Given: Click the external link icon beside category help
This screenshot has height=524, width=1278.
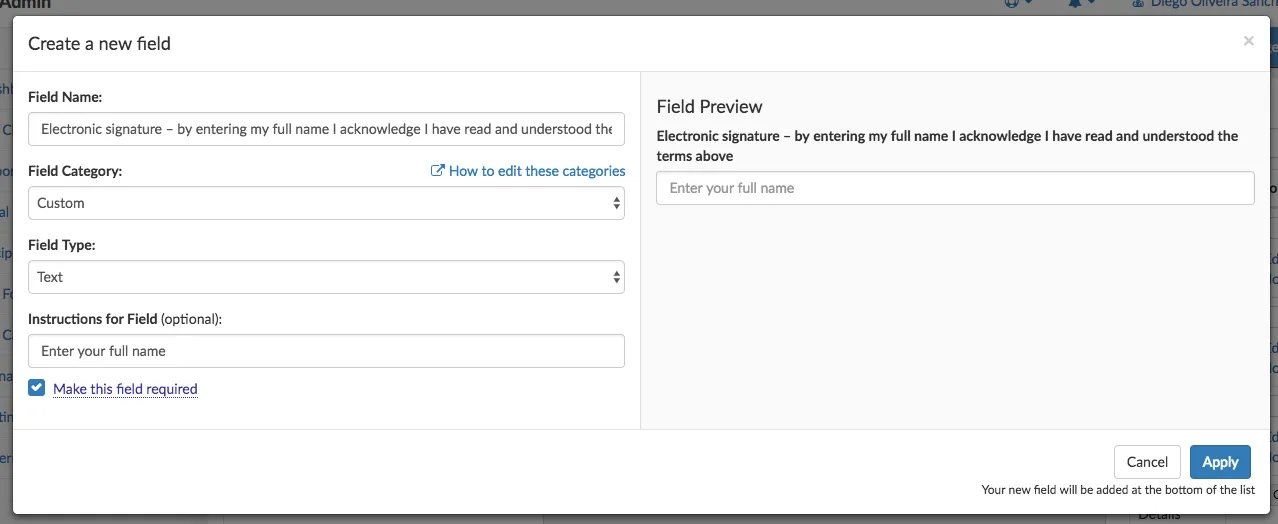Looking at the screenshot, I should pos(437,171).
